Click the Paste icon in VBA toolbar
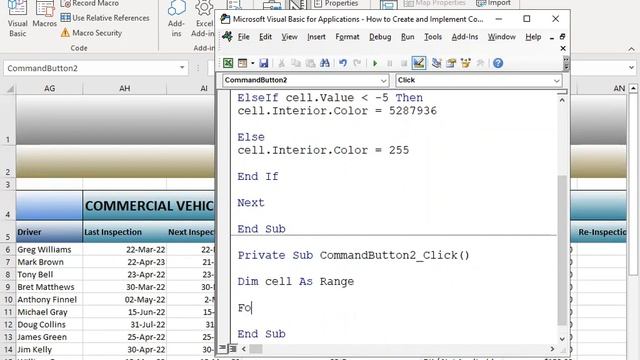This screenshot has width=640, height=360. pos(310,63)
